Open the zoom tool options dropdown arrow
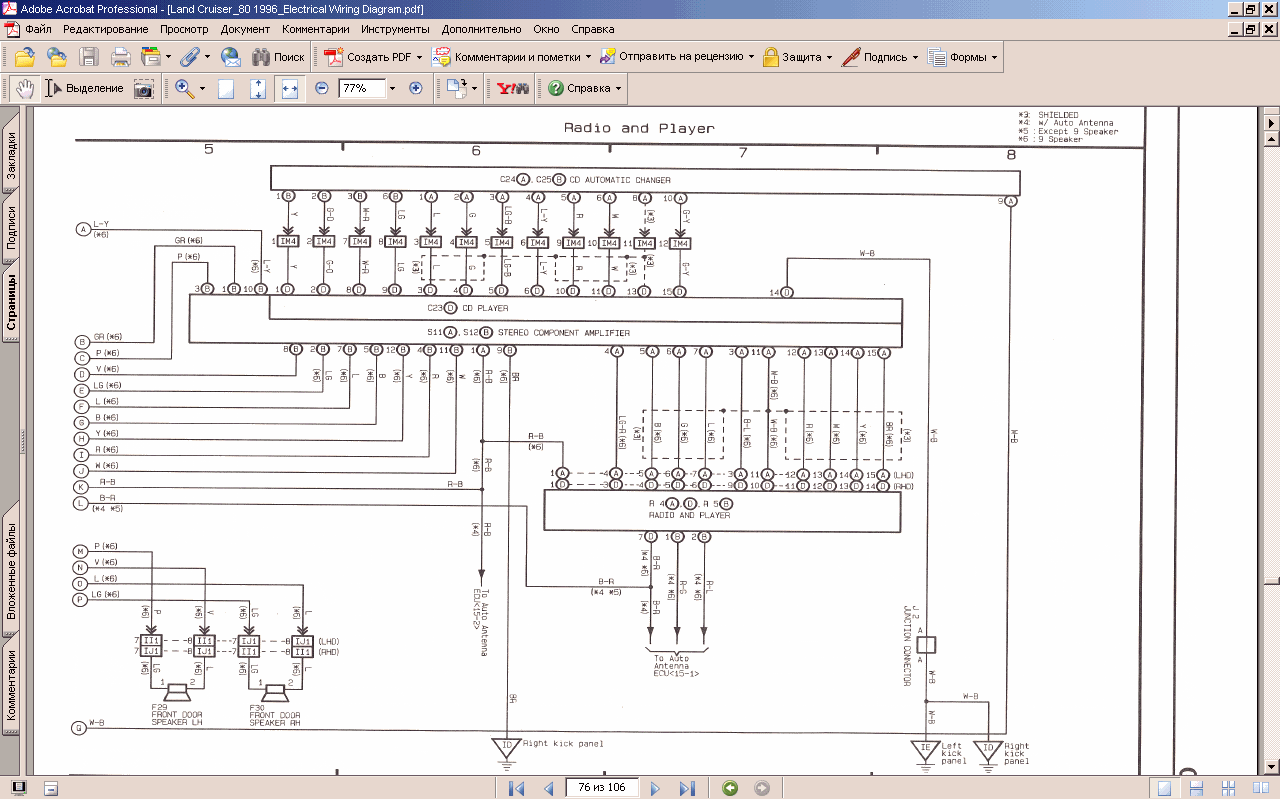Image resolution: width=1280 pixels, height=800 pixels. 202,88
